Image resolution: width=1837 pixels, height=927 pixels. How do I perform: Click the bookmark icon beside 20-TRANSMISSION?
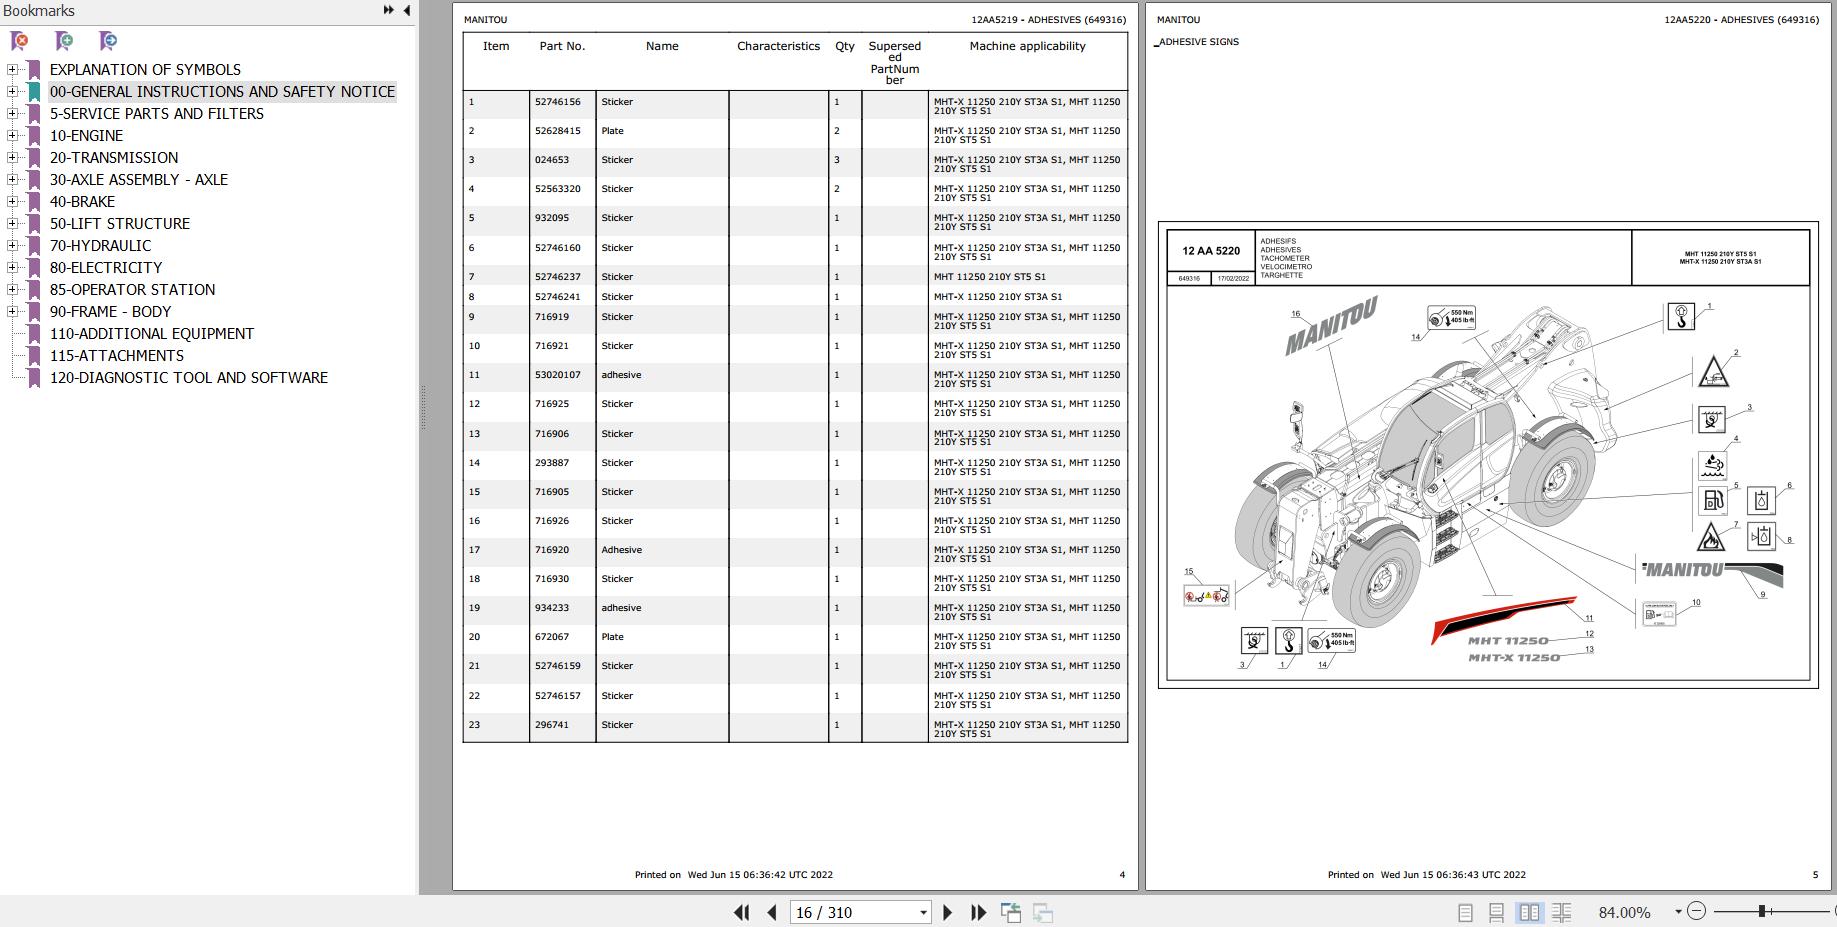tap(34, 158)
